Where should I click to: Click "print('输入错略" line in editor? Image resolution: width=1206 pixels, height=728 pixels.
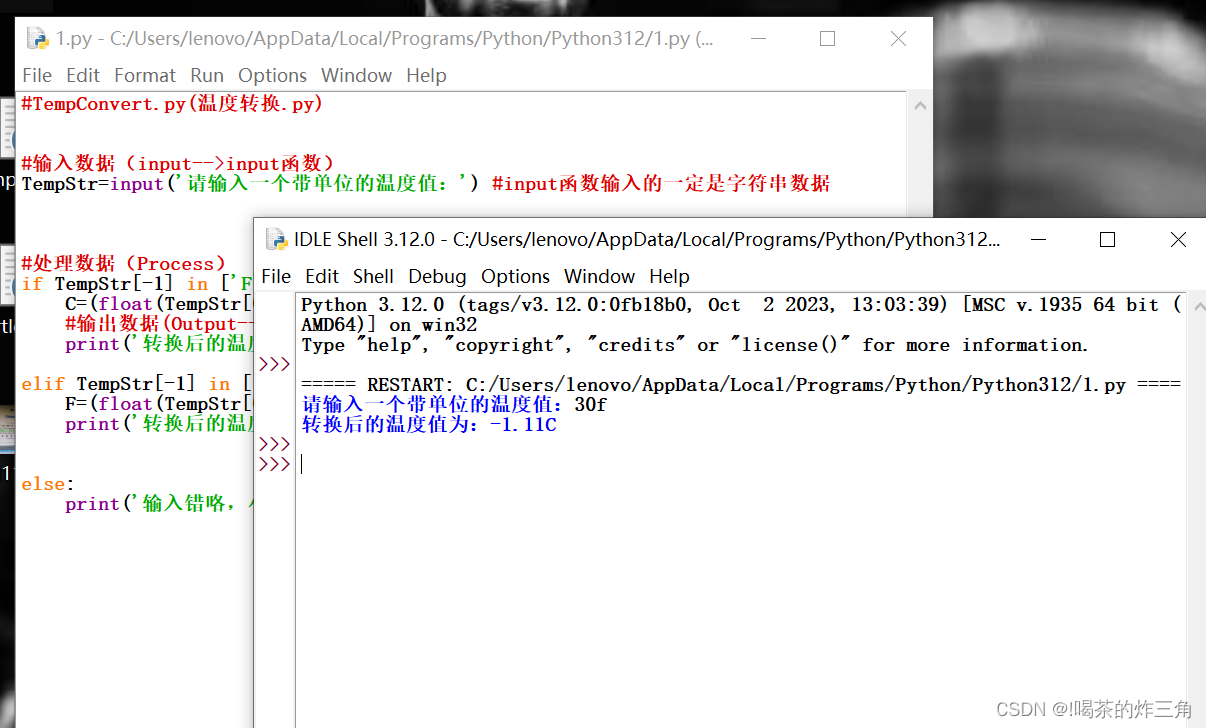159,504
